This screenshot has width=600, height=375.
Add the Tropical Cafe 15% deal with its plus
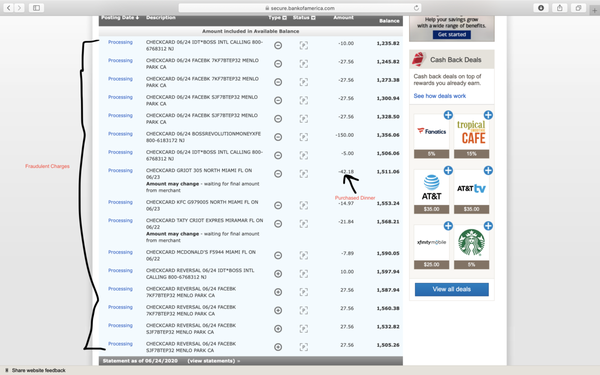488,115
